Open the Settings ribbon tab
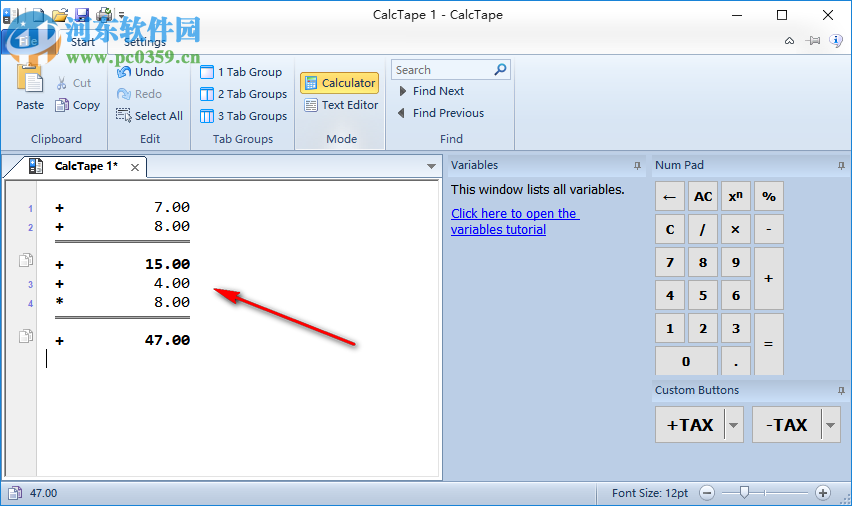The width and height of the screenshot is (852, 506). click(x=145, y=42)
